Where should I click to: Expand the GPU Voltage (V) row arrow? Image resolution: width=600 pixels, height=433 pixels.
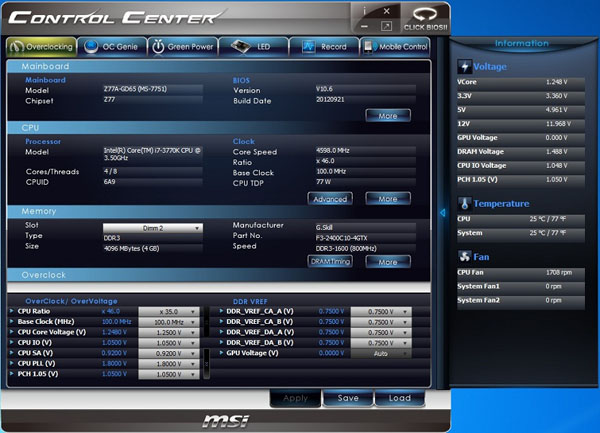click(221, 353)
